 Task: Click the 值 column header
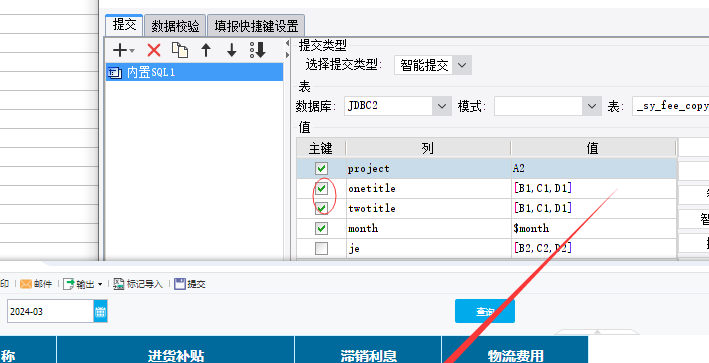coord(593,148)
